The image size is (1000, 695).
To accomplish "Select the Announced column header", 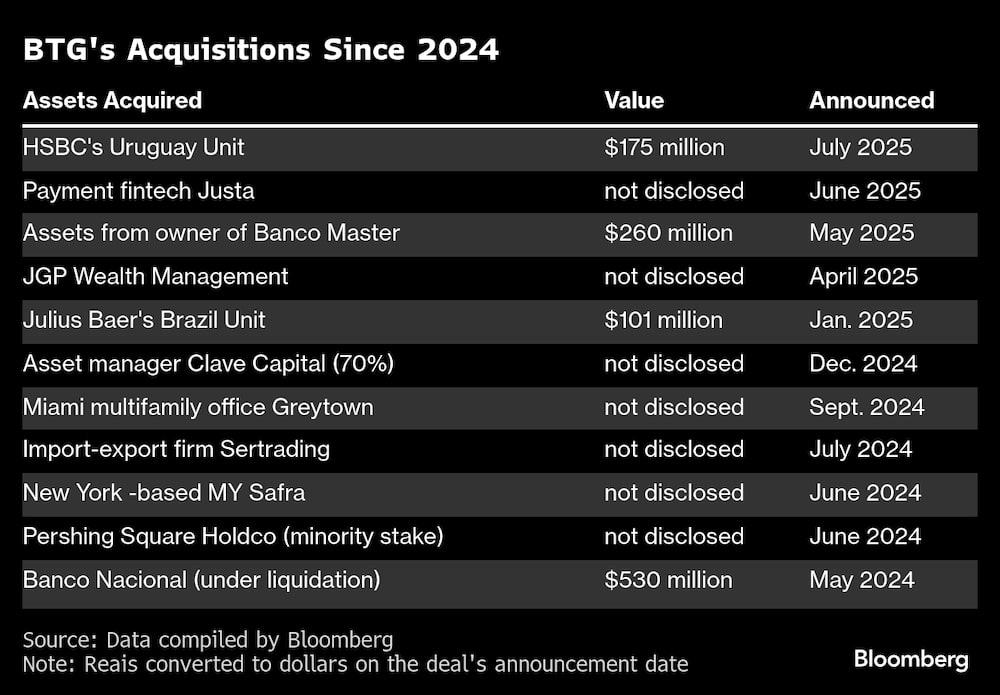I will tap(871, 100).
